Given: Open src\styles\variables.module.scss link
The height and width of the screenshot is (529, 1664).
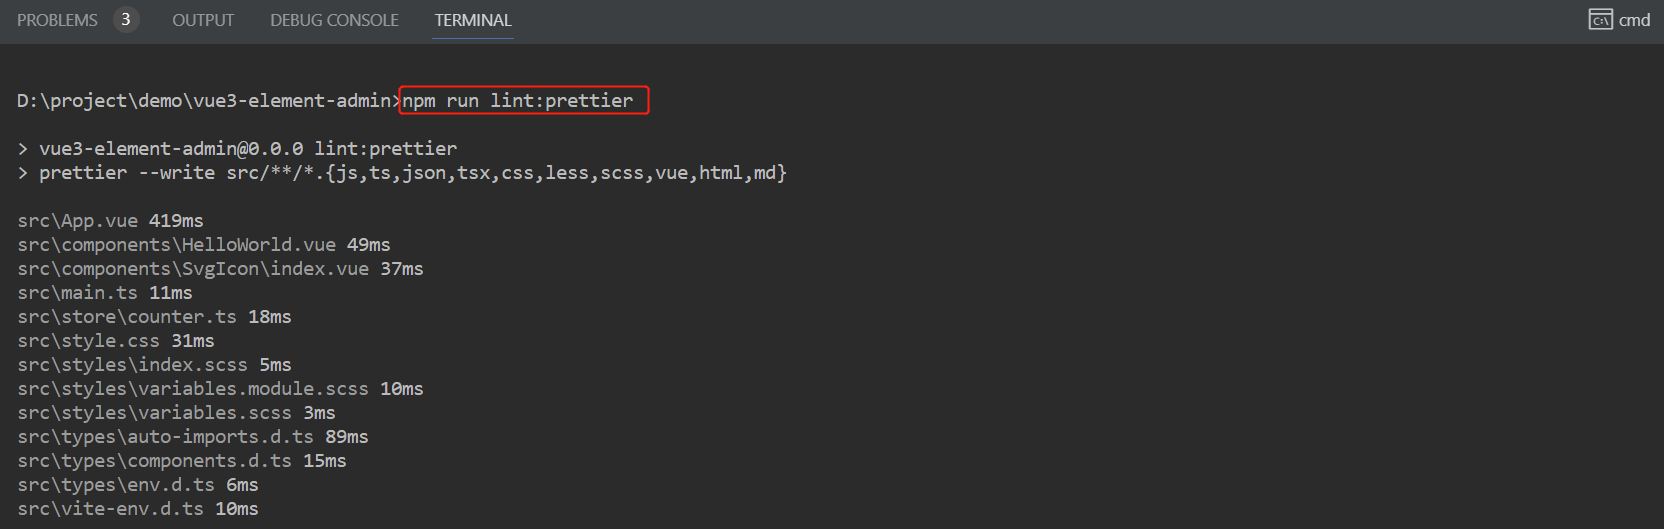Looking at the screenshot, I should [193, 389].
